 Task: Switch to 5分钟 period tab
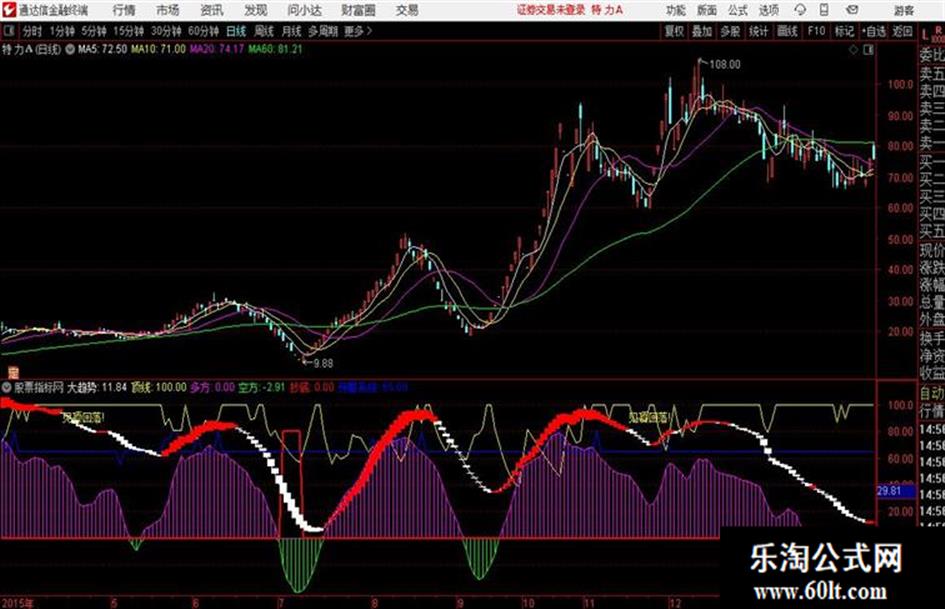[94, 31]
